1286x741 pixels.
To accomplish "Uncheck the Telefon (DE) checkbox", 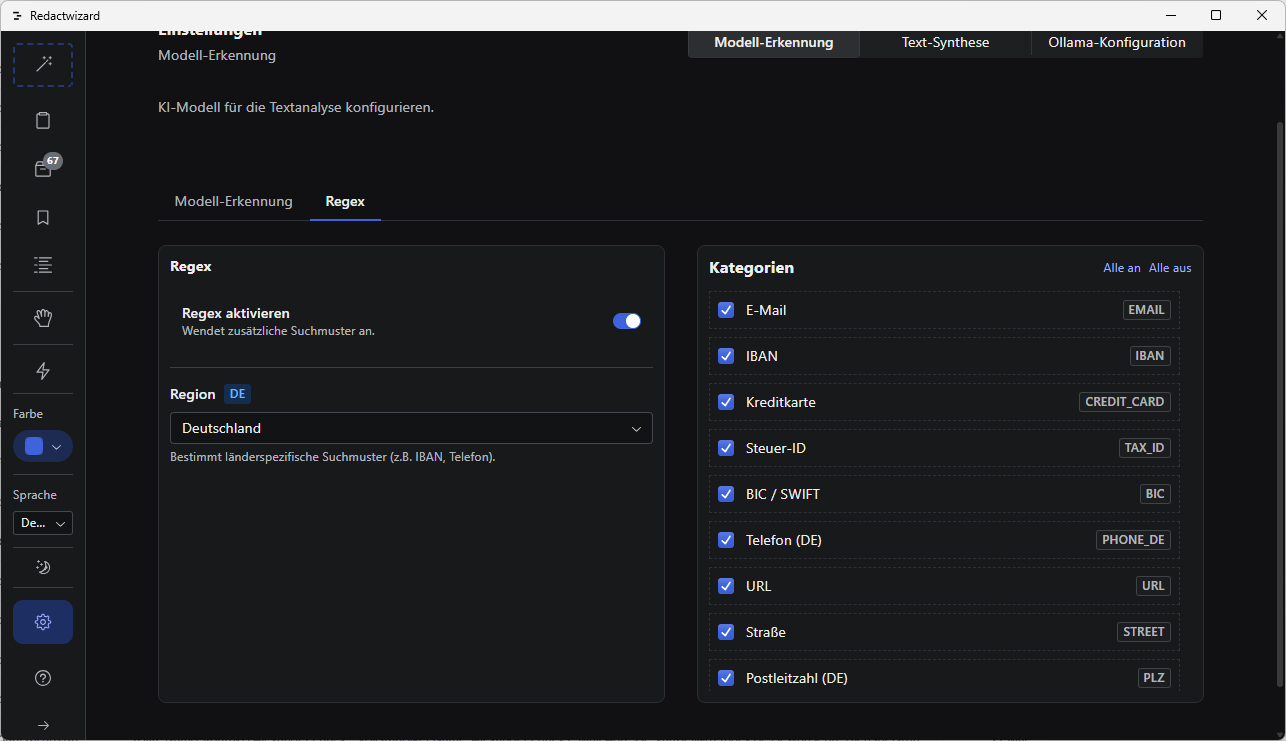I will (726, 540).
